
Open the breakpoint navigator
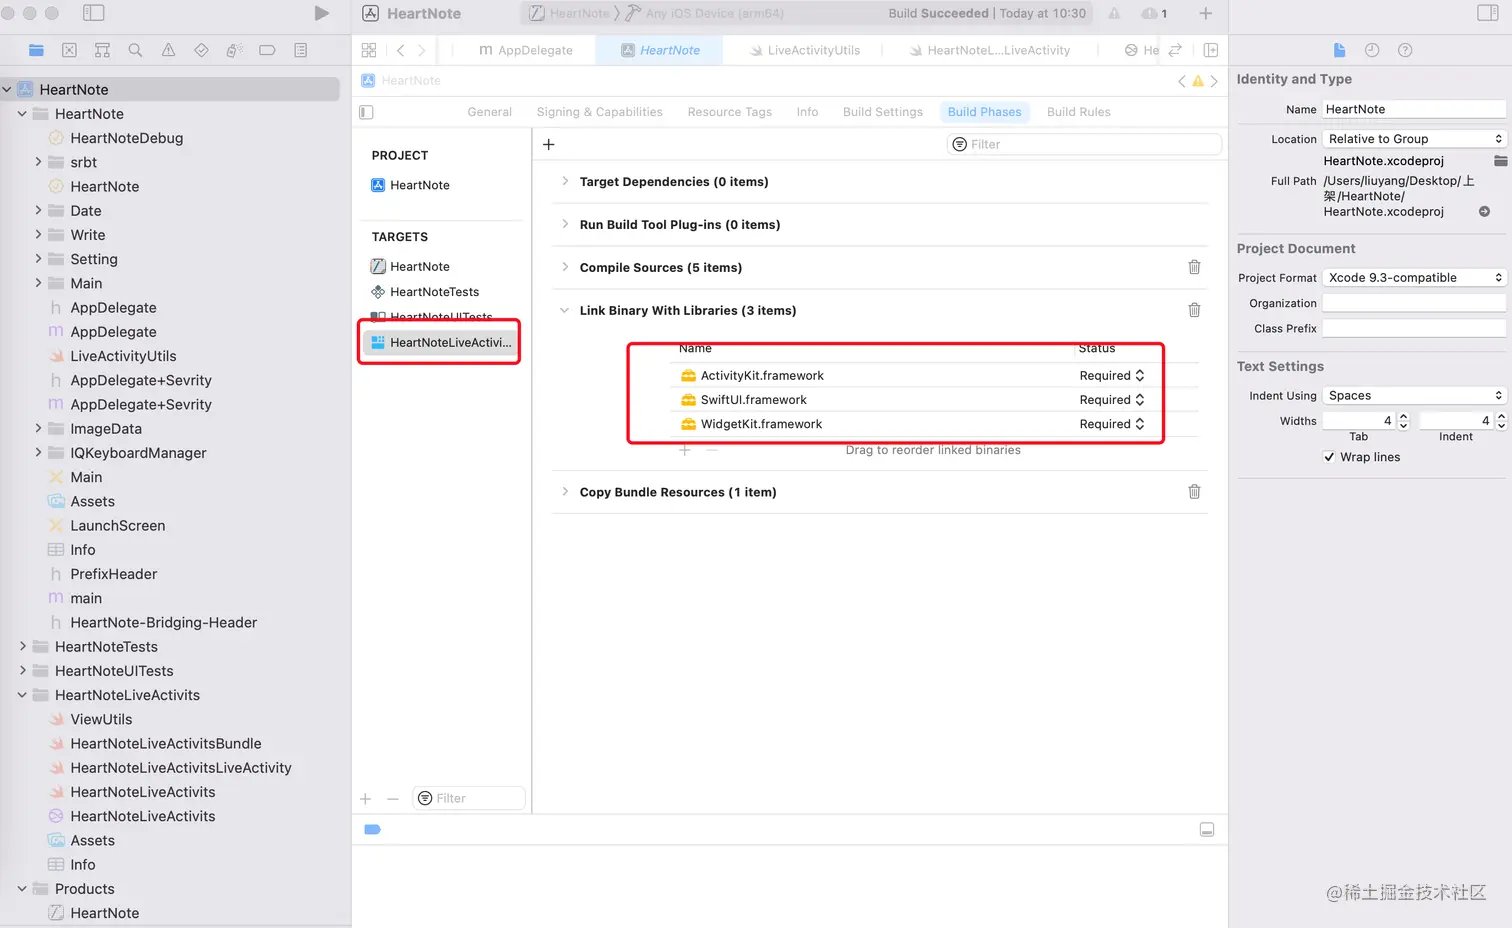point(267,50)
